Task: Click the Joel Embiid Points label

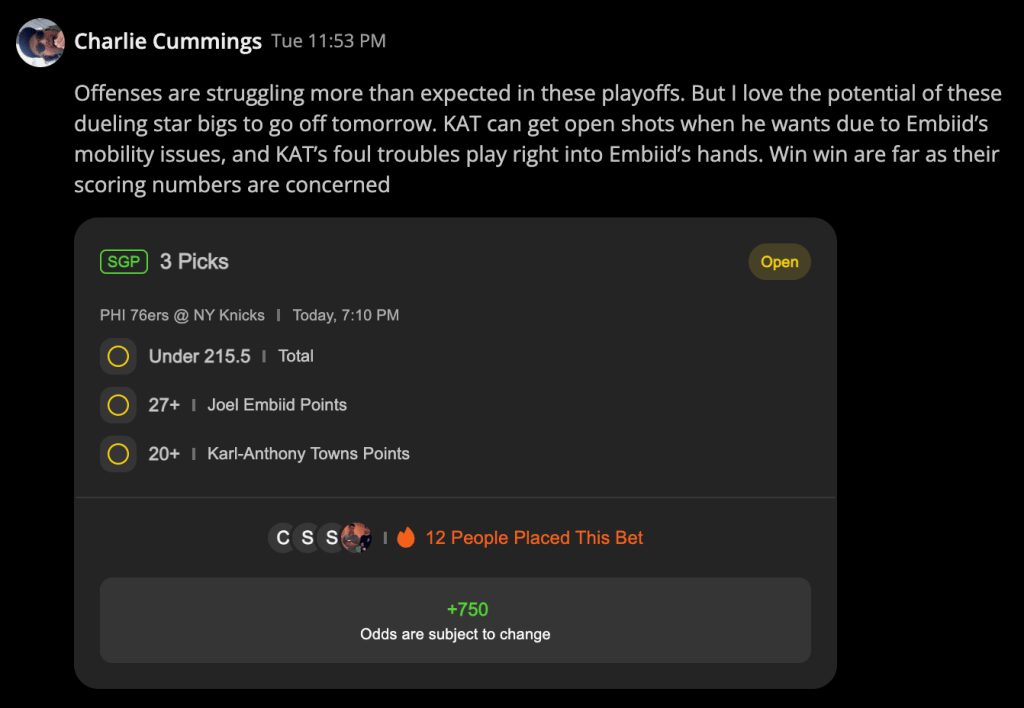Action: click(277, 405)
